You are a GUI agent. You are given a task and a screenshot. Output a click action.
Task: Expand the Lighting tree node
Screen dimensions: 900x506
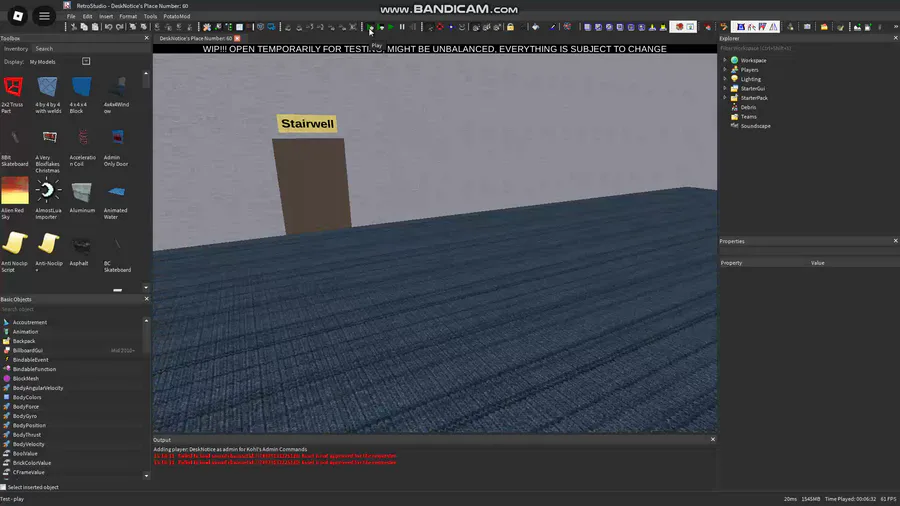click(x=725, y=79)
